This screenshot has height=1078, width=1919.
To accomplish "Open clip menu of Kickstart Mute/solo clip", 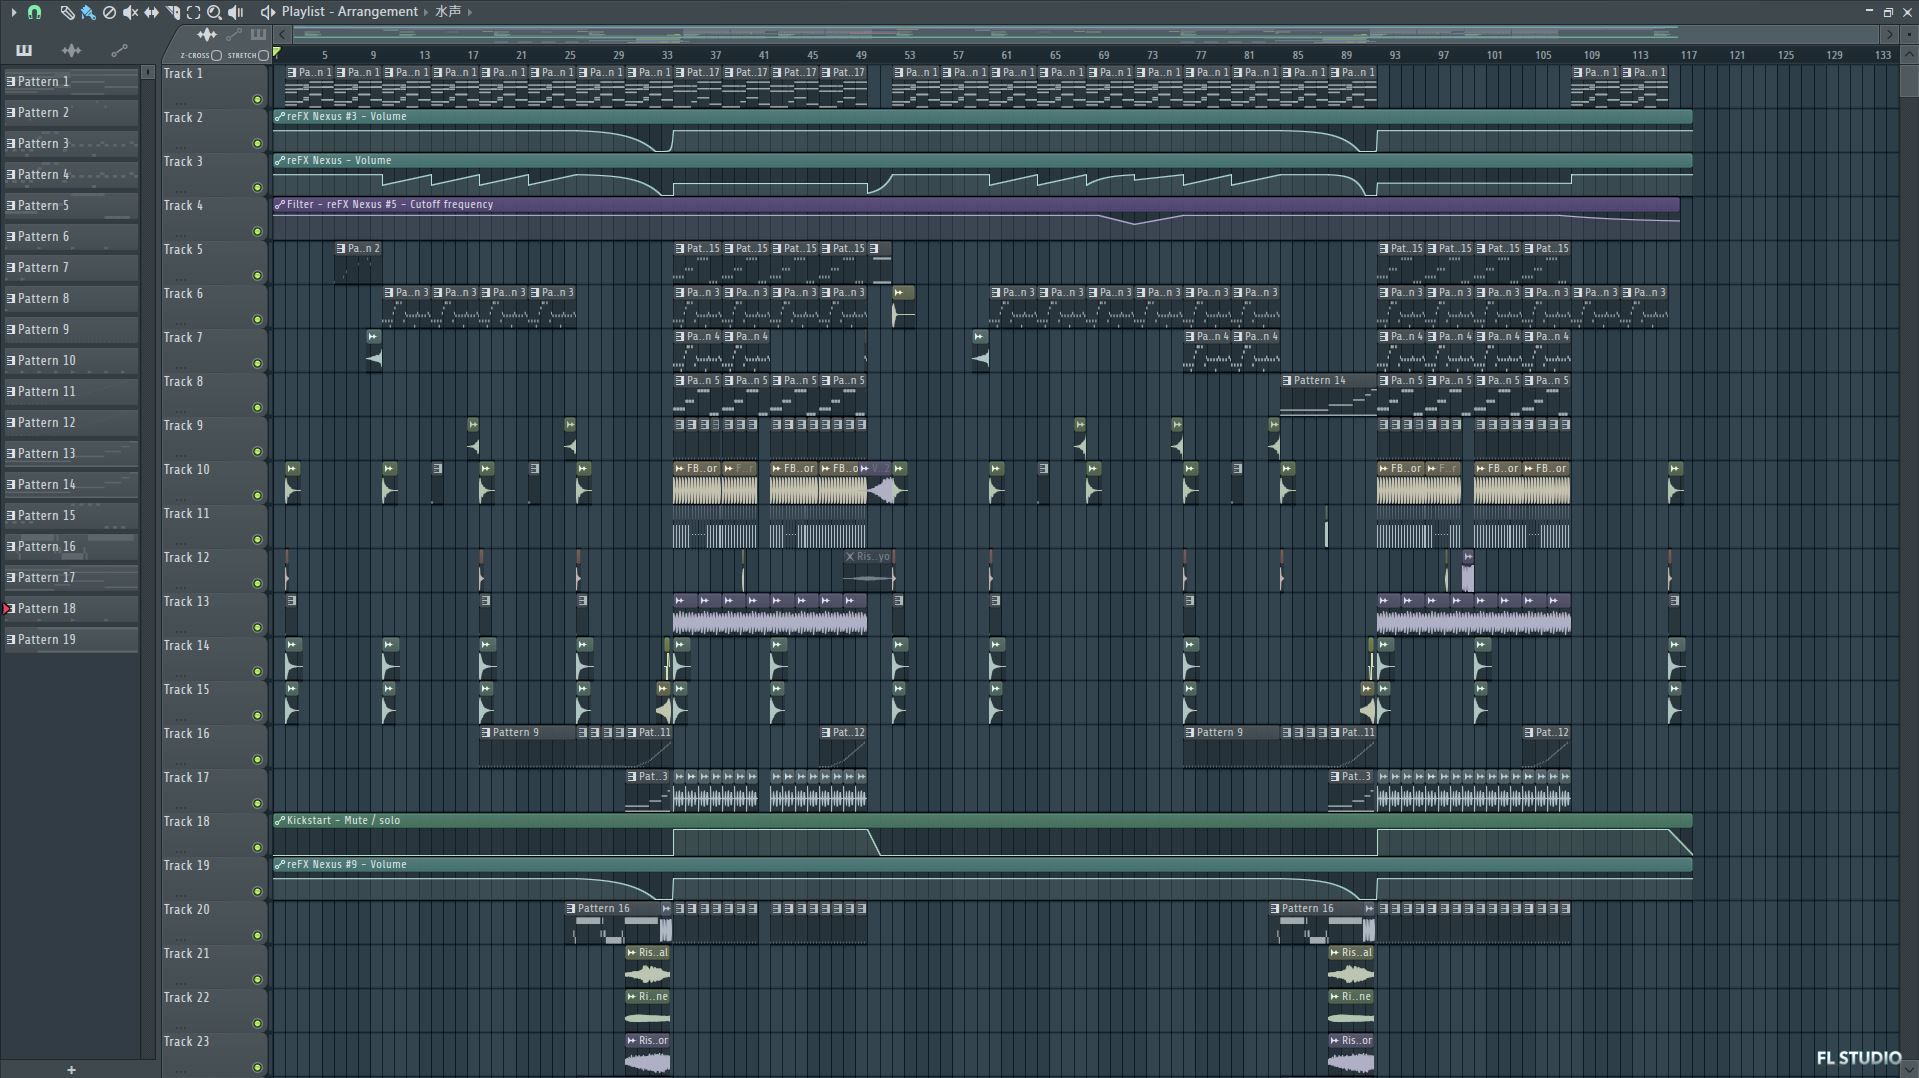I will coord(280,821).
